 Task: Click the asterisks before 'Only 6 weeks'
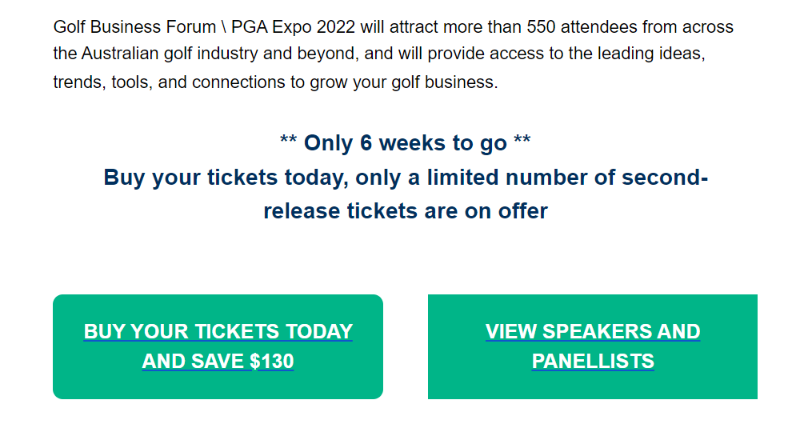[x=288, y=140]
